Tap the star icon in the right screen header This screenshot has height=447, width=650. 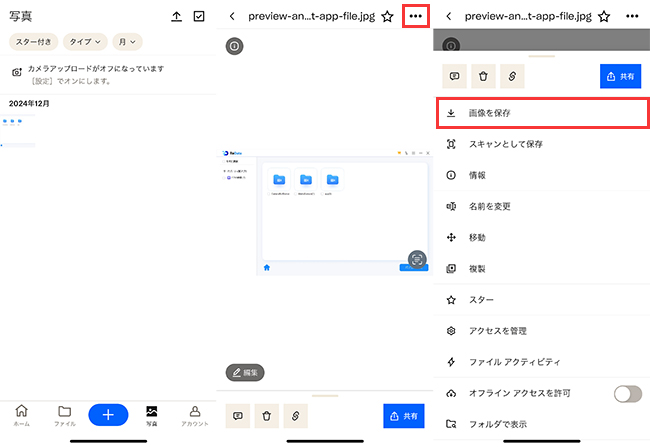click(604, 17)
